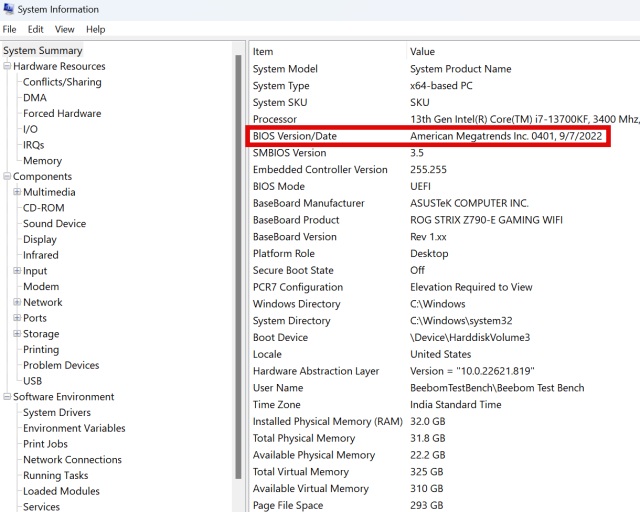640x512 pixels.
Task: Select the SMBIOS Version row
Action: pos(445,153)
